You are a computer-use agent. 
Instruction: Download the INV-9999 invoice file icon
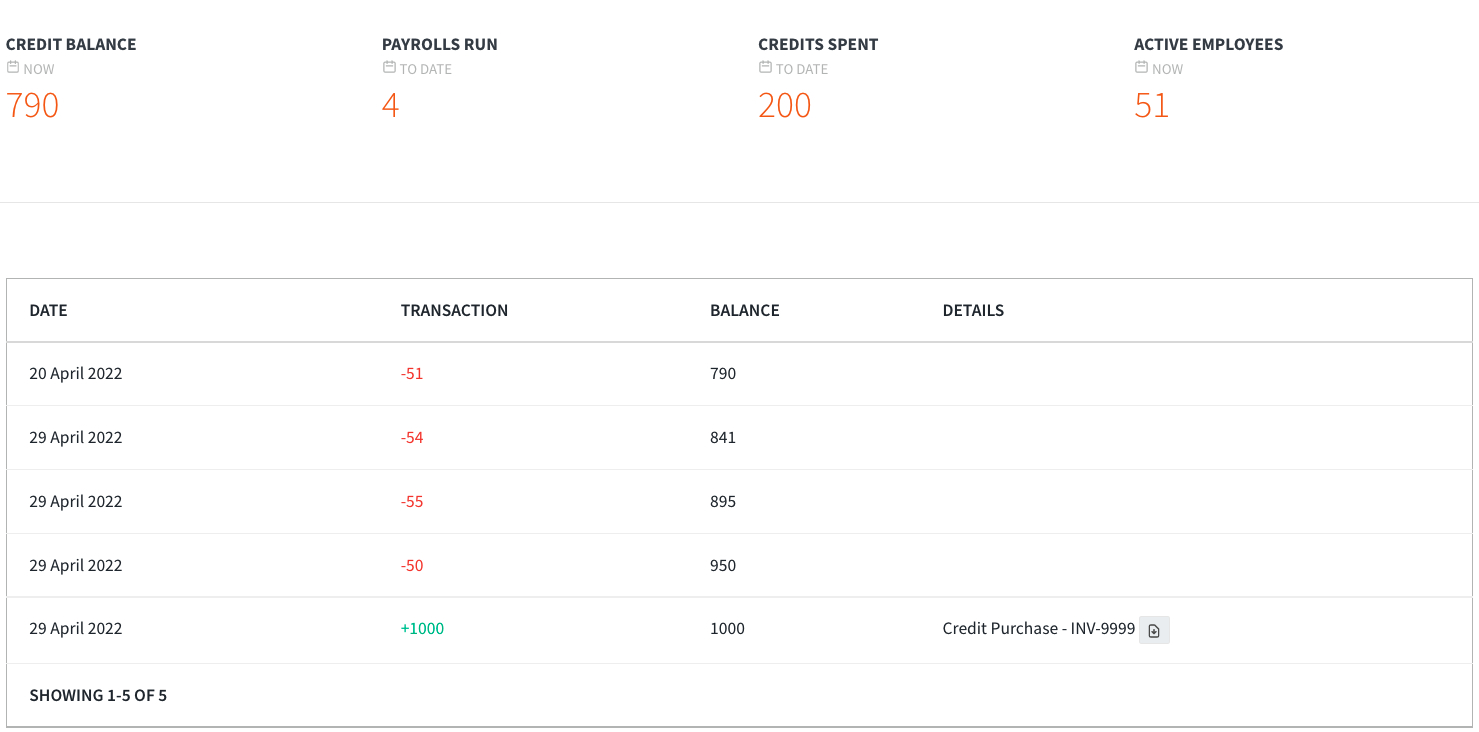pos(1154,630)
